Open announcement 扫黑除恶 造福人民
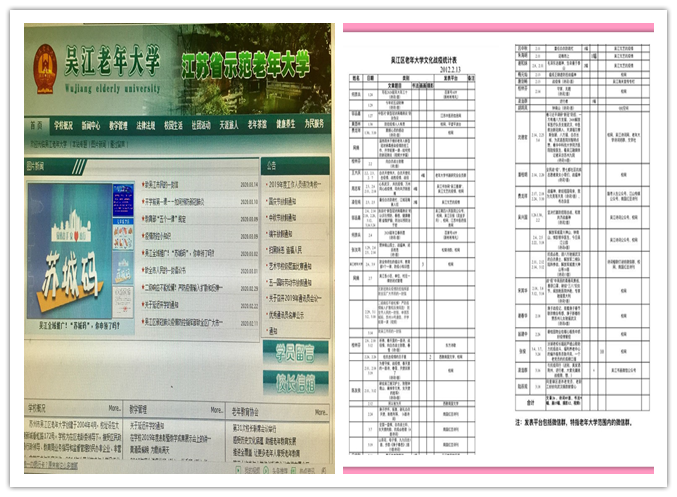Image resolution: width=677 pixels, height=497 pixels. pyautogui.click(x=285, y=250)
